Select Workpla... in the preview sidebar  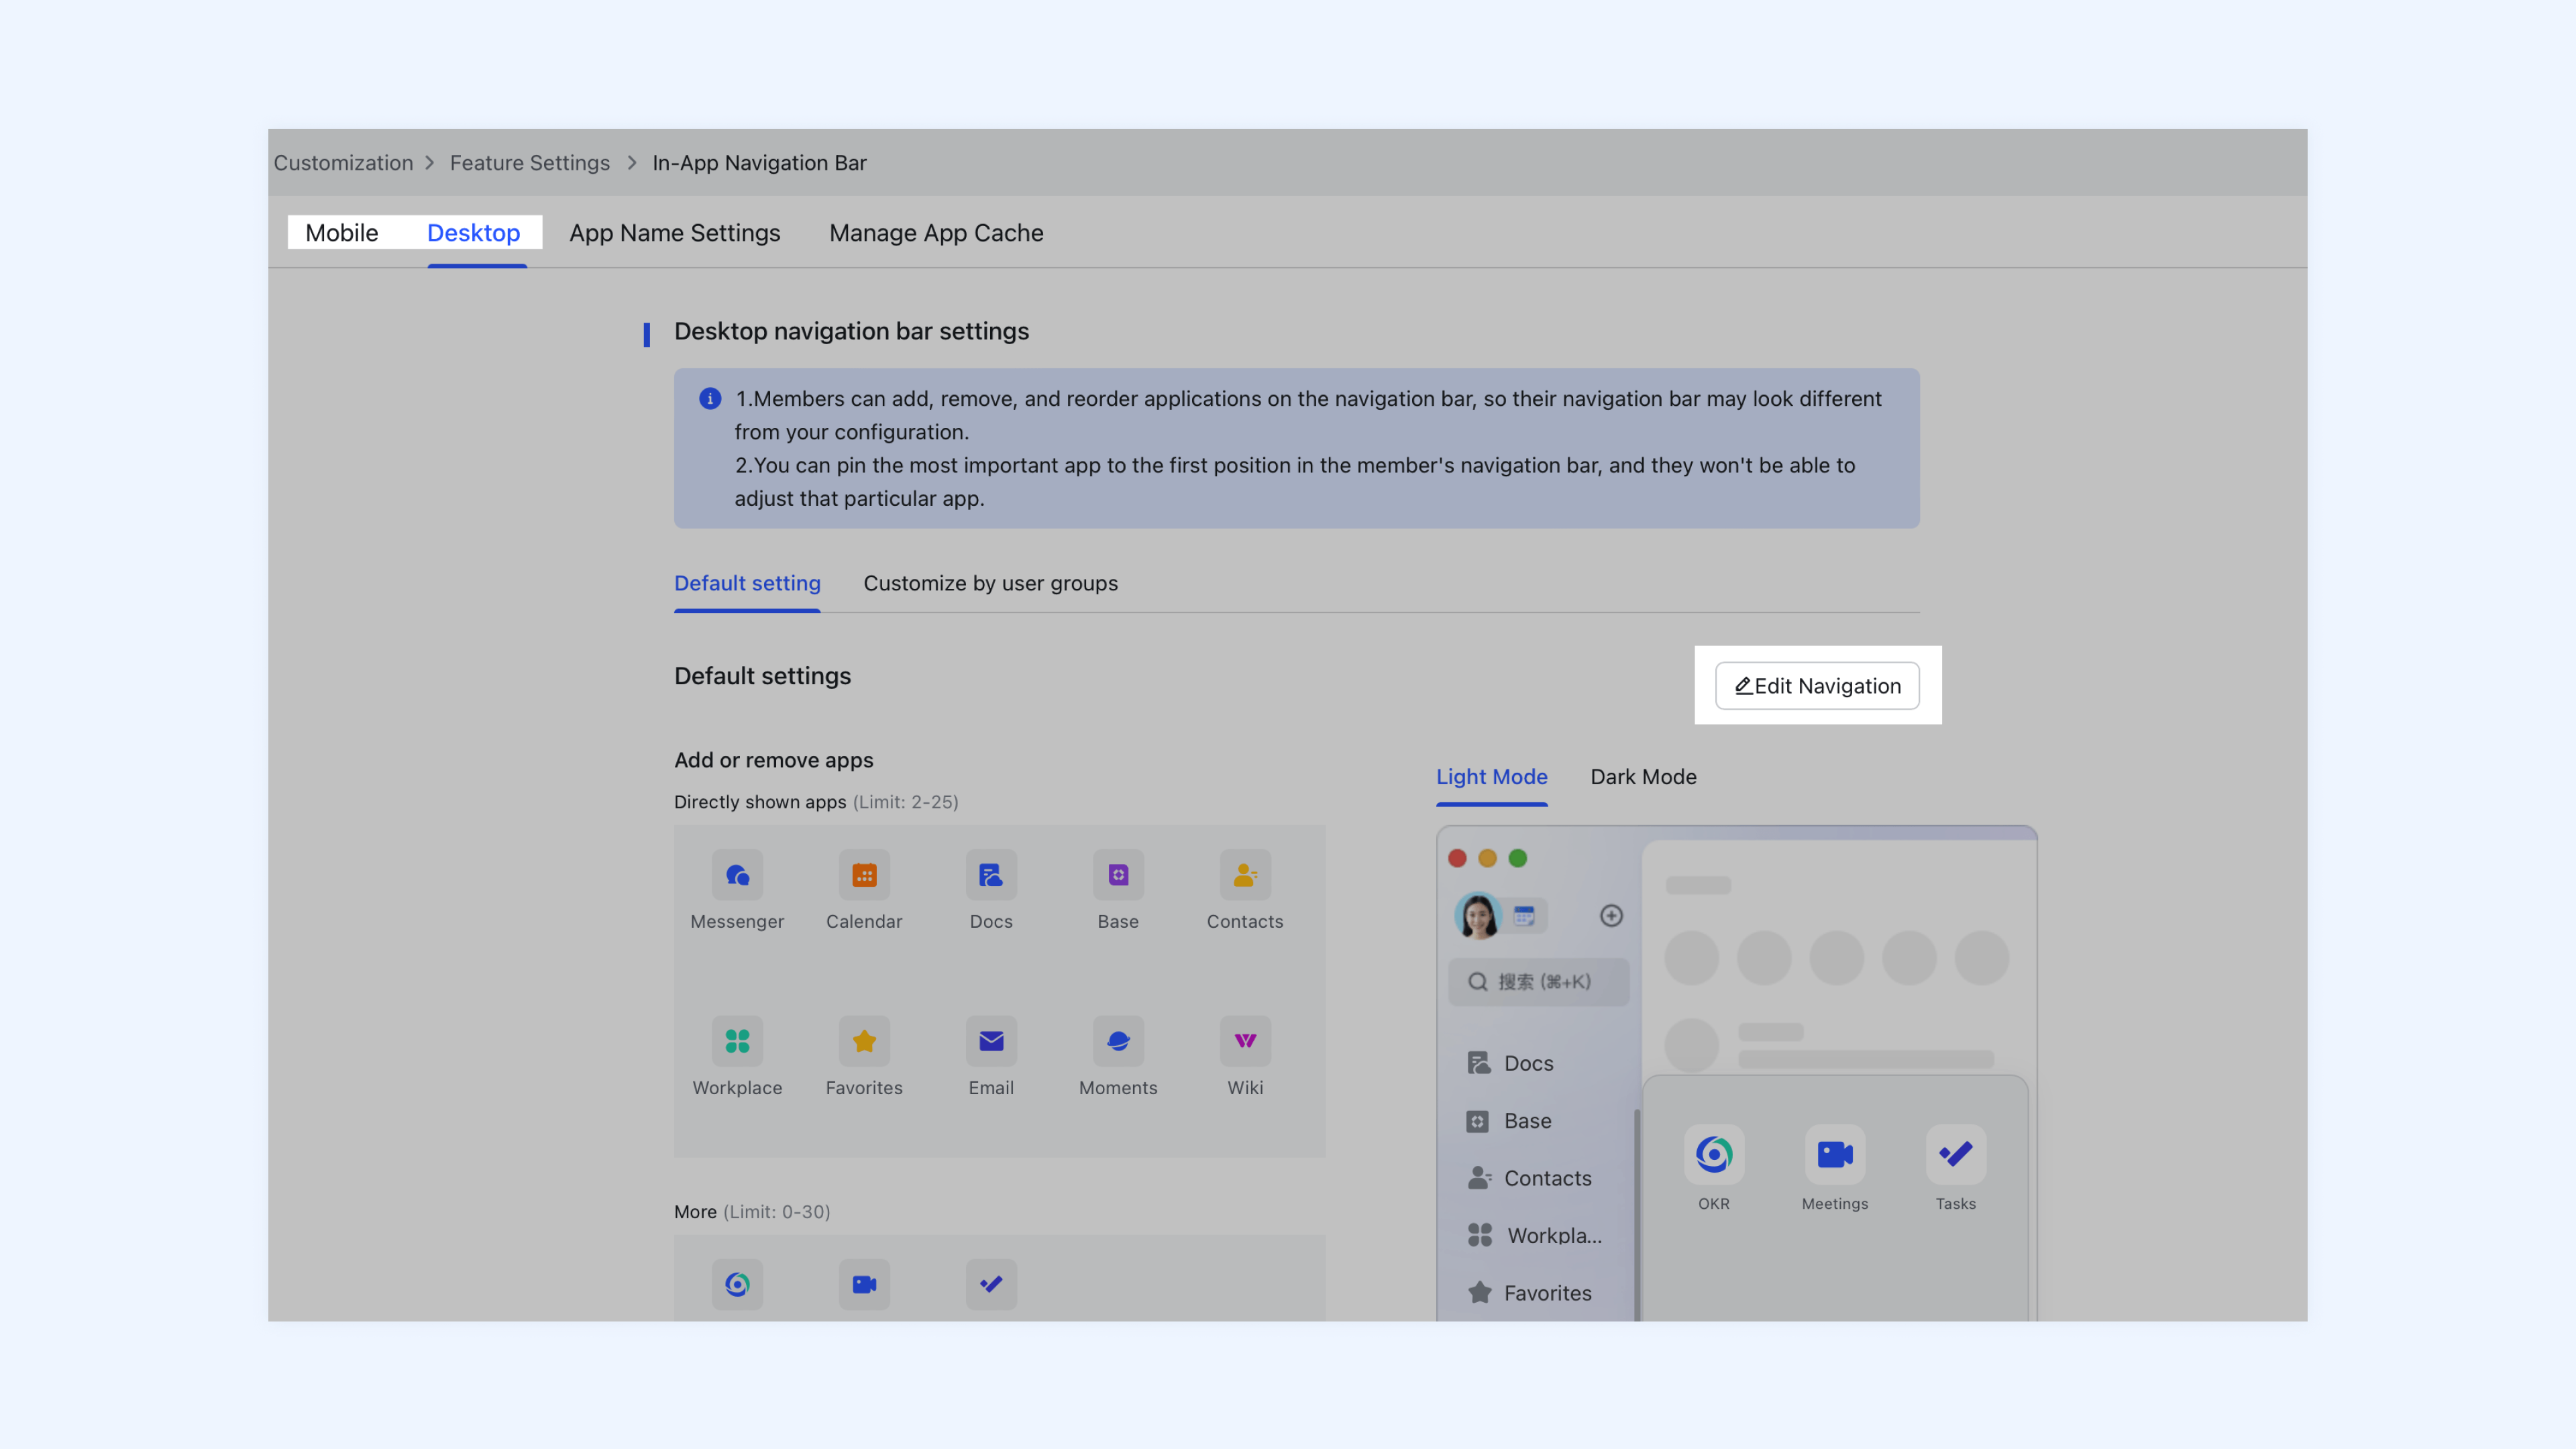tap(1534, 1236)
